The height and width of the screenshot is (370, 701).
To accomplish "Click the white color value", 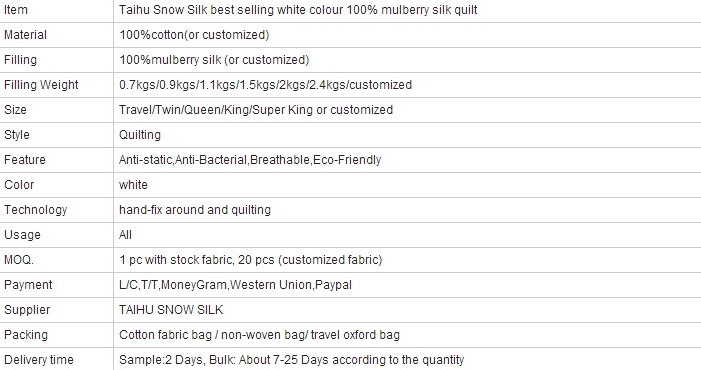I will 133,185.
